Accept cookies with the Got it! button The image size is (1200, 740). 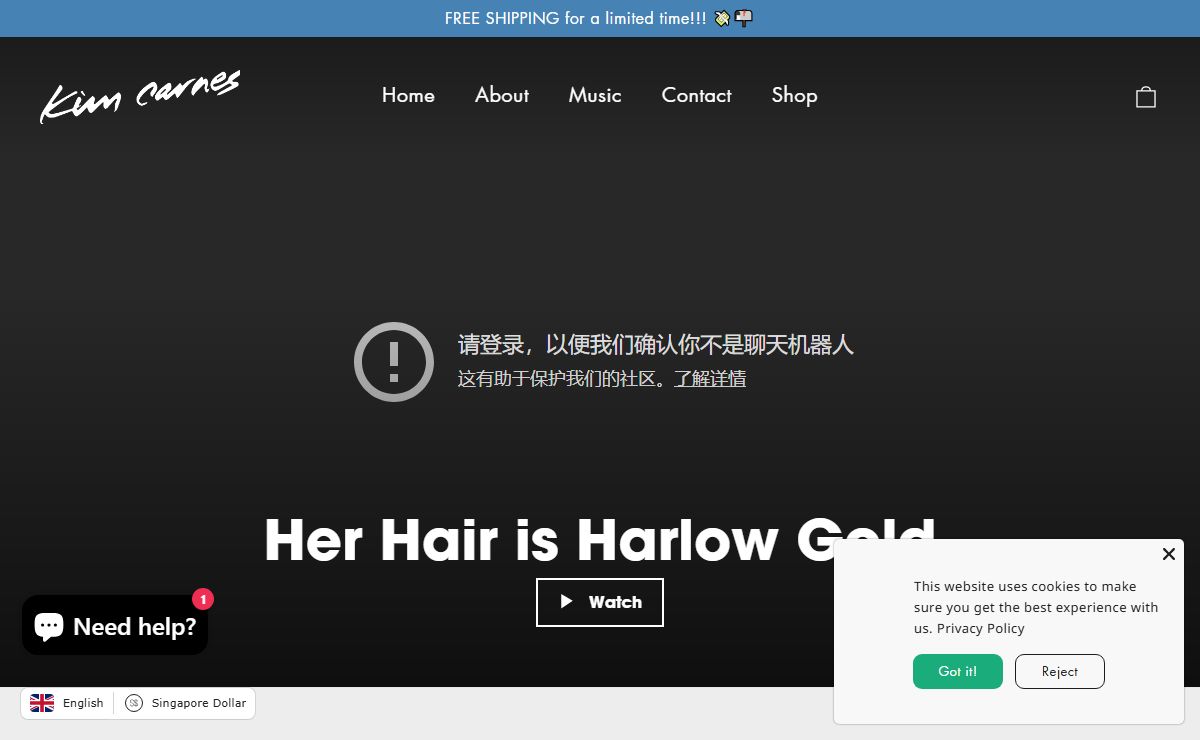pos(957,671)
